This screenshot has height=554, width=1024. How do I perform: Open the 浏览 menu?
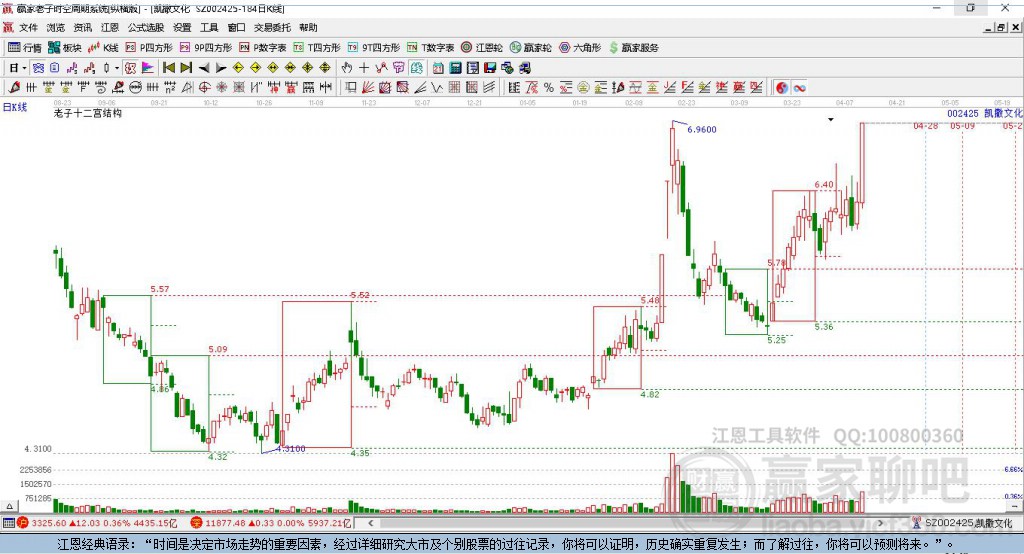point(56,27)
